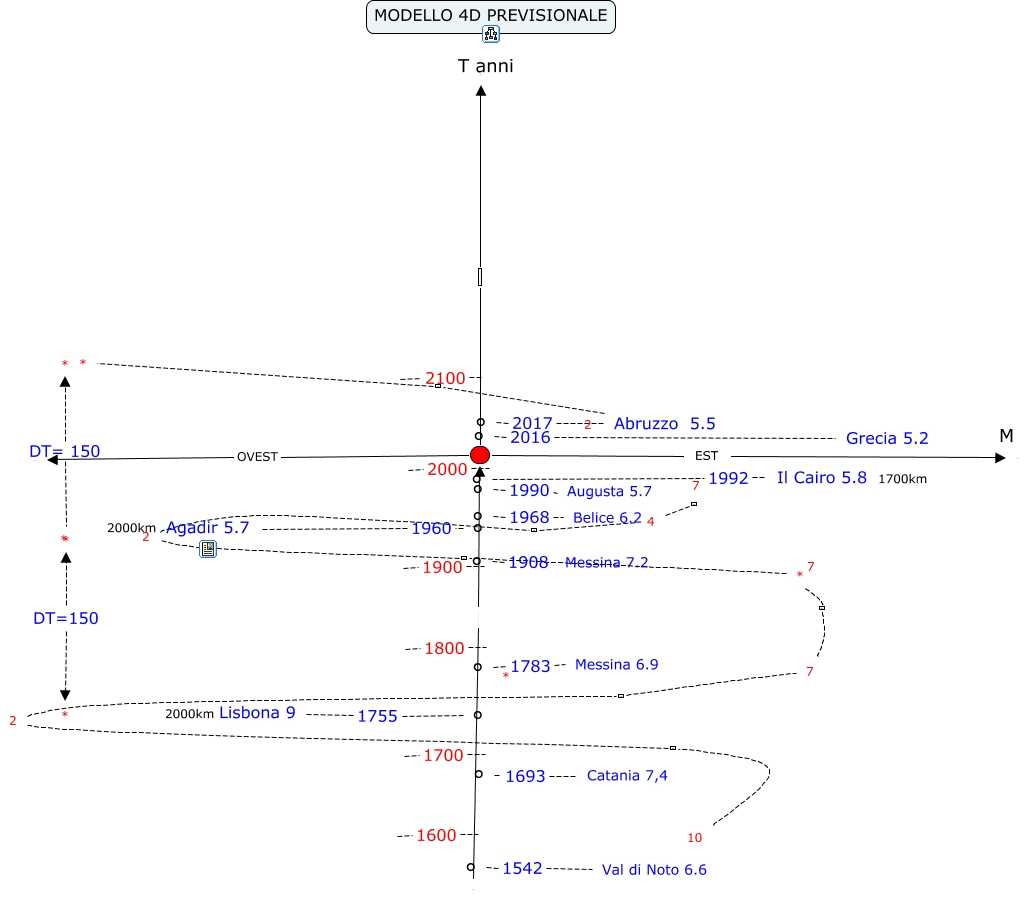Click the year 1968 node
This screenshot has height=899, width=1029.
[x=530, y=517]
